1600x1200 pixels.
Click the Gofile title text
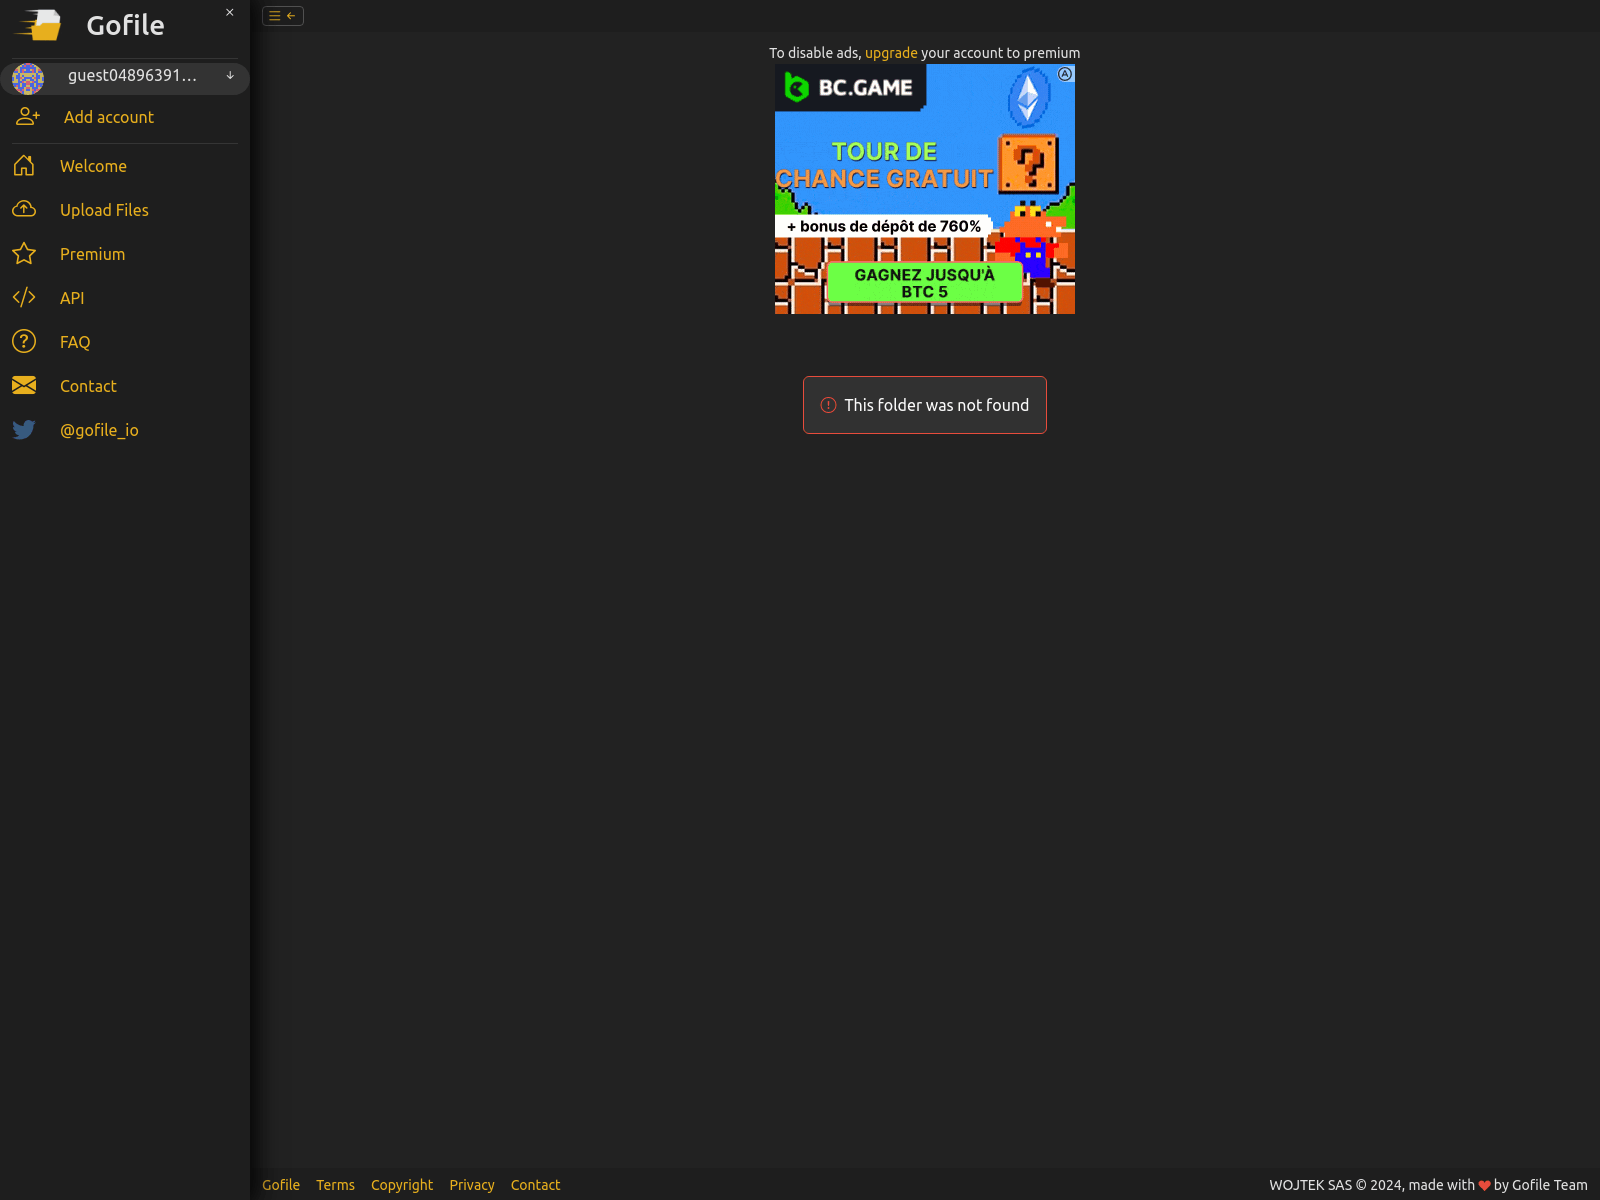(125, 25)
